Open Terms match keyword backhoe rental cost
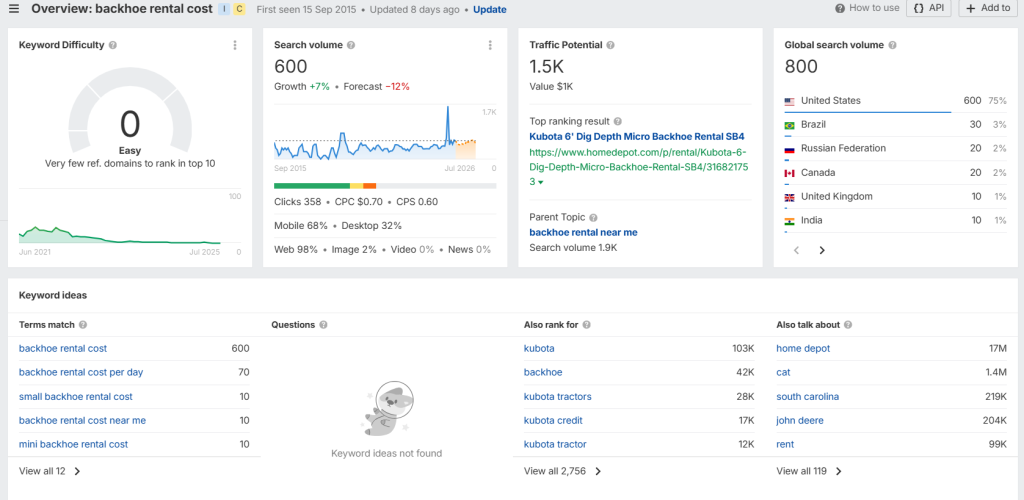Screen dimensions: 1024x500 (x=63, y=349)
